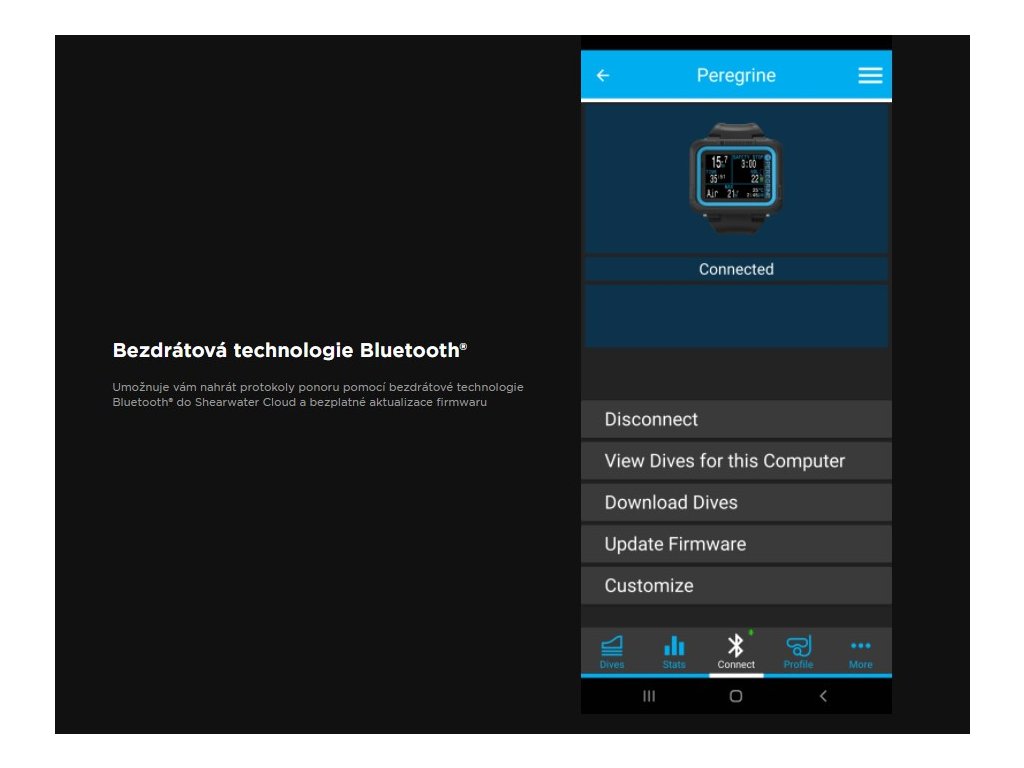Tap the Android home button icon
1024x768 pixels.
tap(736, 696)
